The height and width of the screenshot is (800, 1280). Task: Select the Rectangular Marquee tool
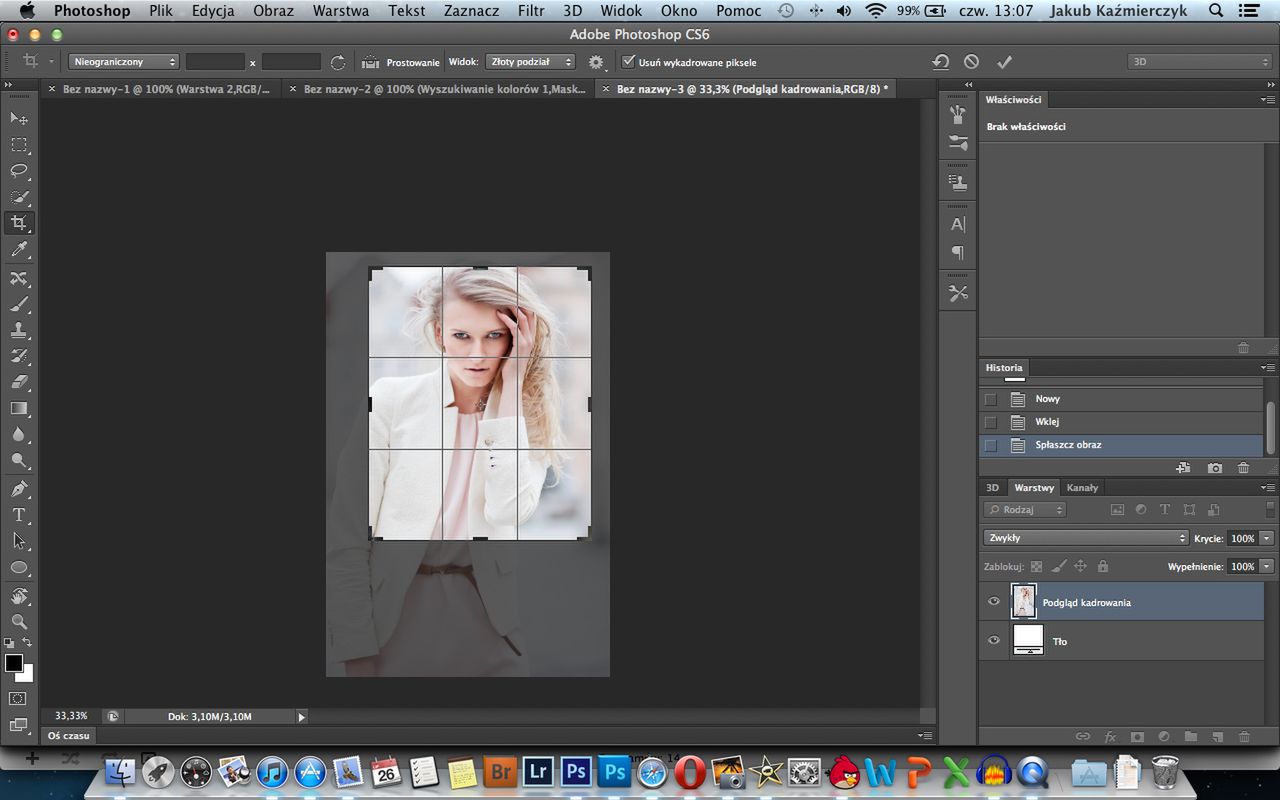pos(19,144)
